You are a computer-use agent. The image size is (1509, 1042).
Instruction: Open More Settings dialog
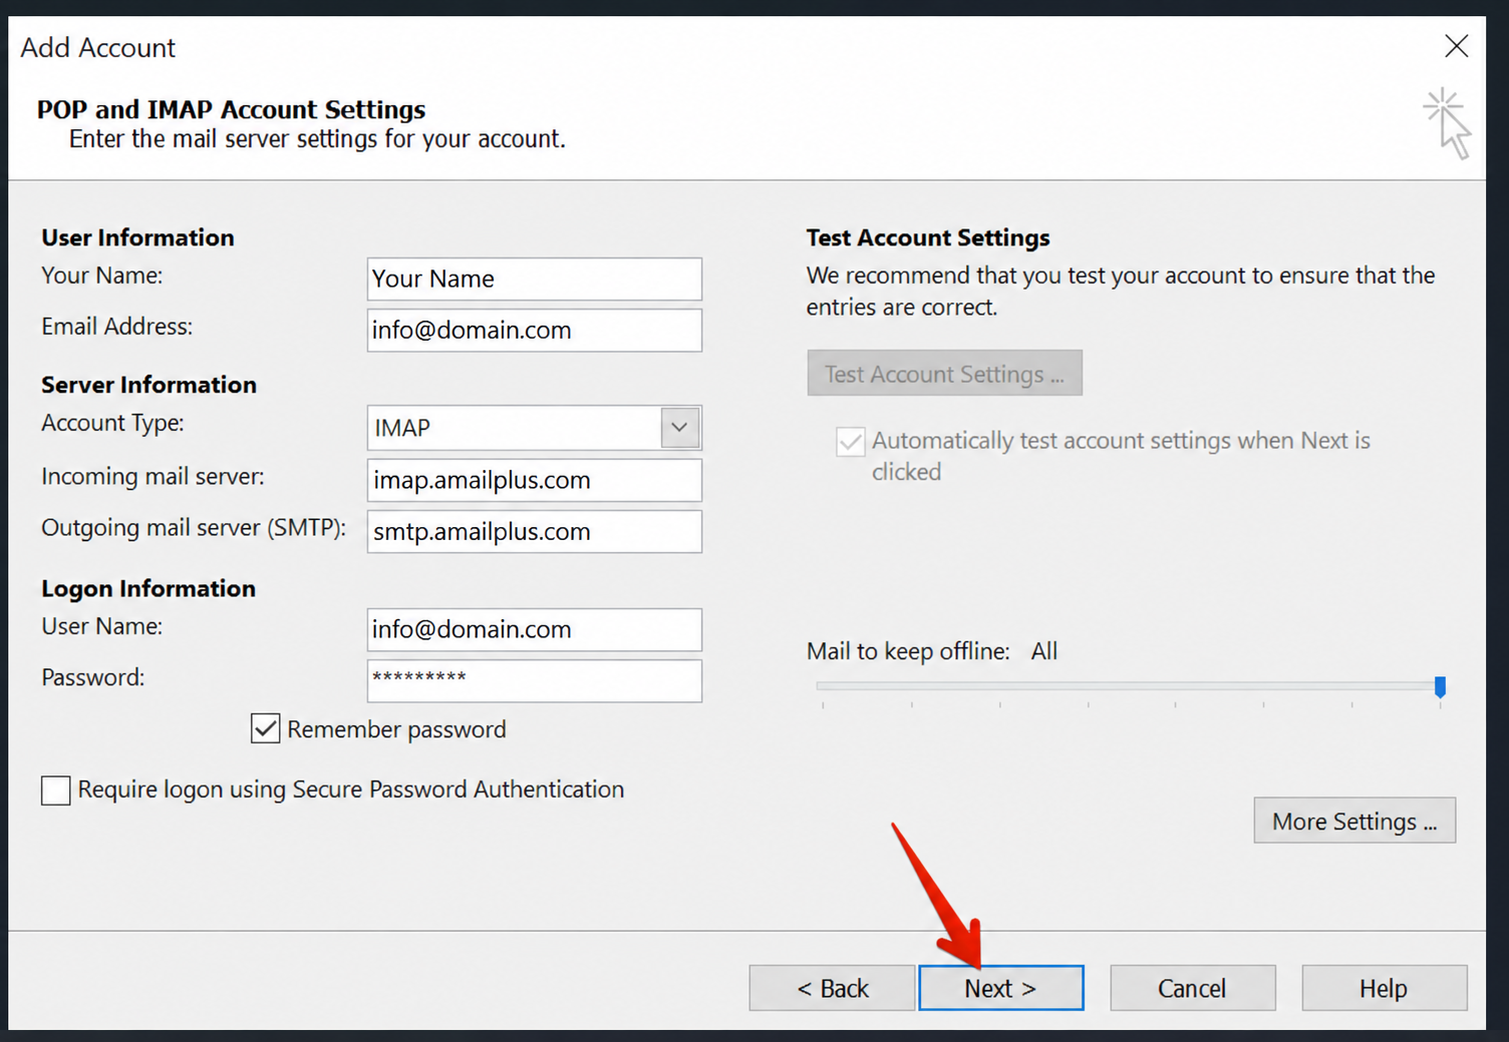[x=1354, y=821]
